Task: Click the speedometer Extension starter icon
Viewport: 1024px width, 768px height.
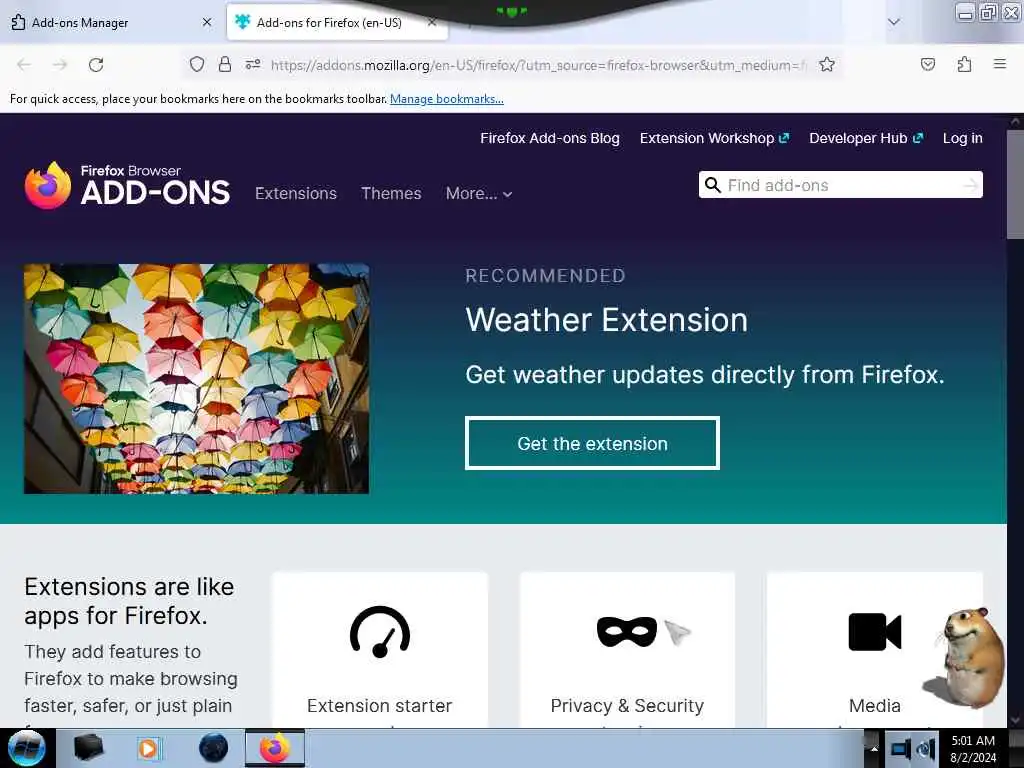Action: click(x=379, y=632)
